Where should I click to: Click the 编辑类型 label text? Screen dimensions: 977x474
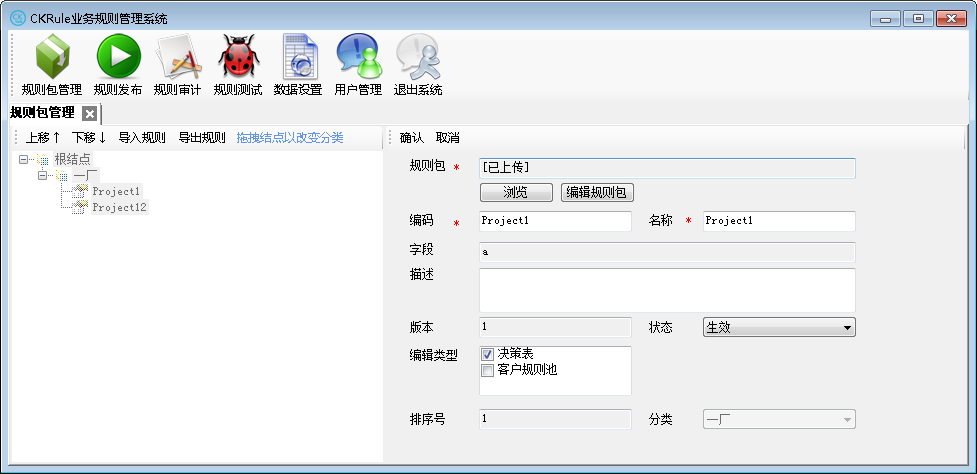click(x=434, y=356)
